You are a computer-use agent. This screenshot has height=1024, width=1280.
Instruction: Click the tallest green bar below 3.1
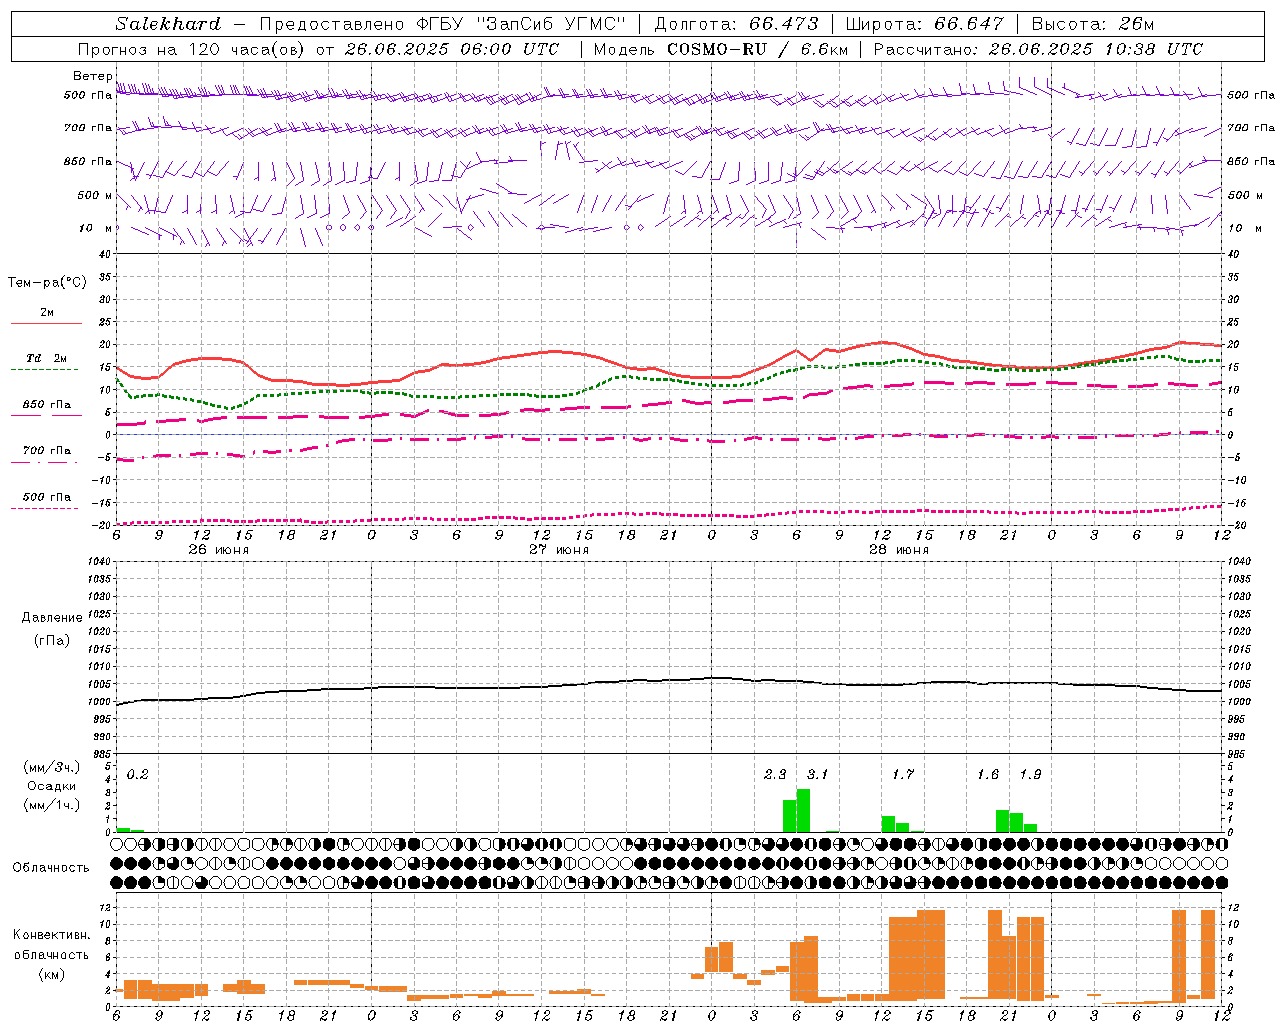(x=803, y=811)
